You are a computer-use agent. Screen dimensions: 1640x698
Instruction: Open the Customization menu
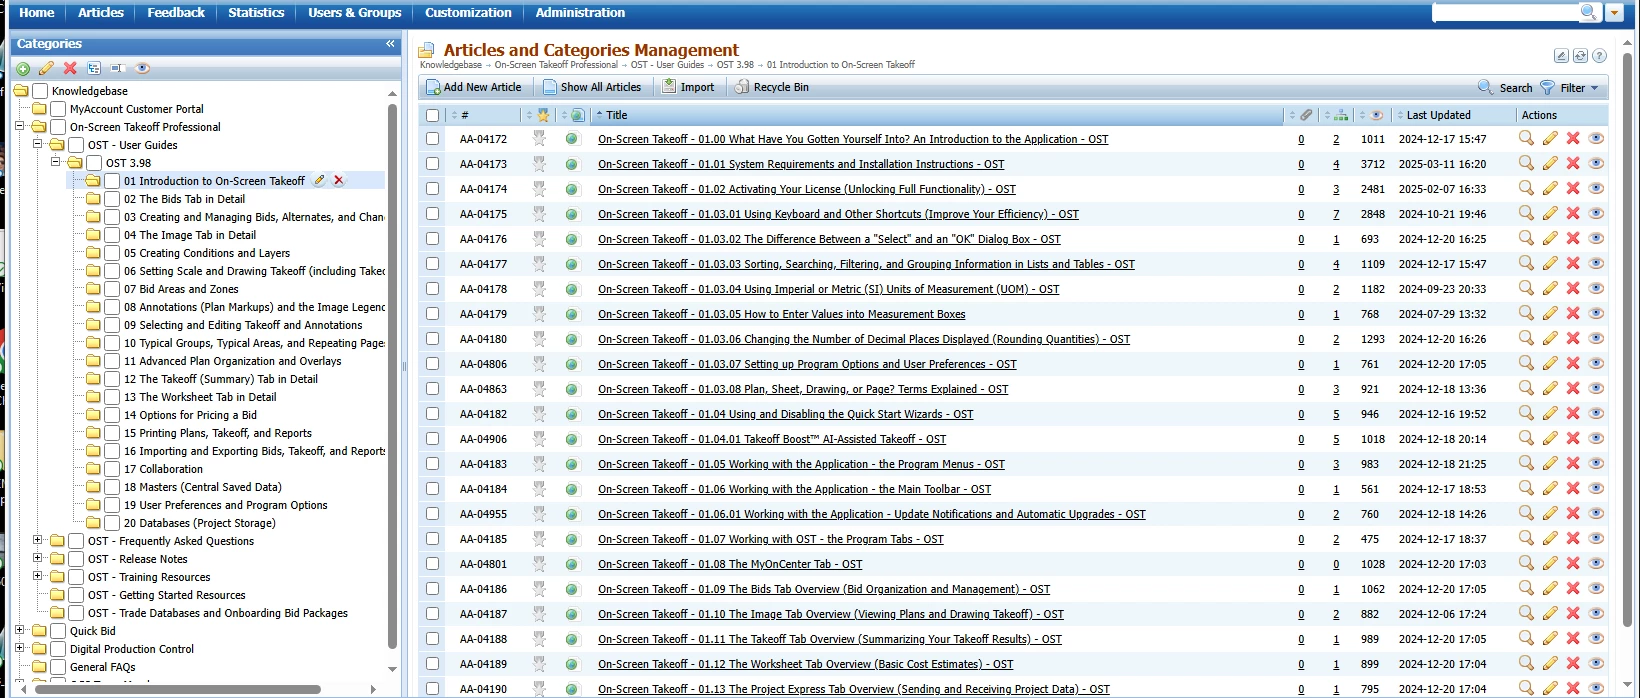coord(468,13)
